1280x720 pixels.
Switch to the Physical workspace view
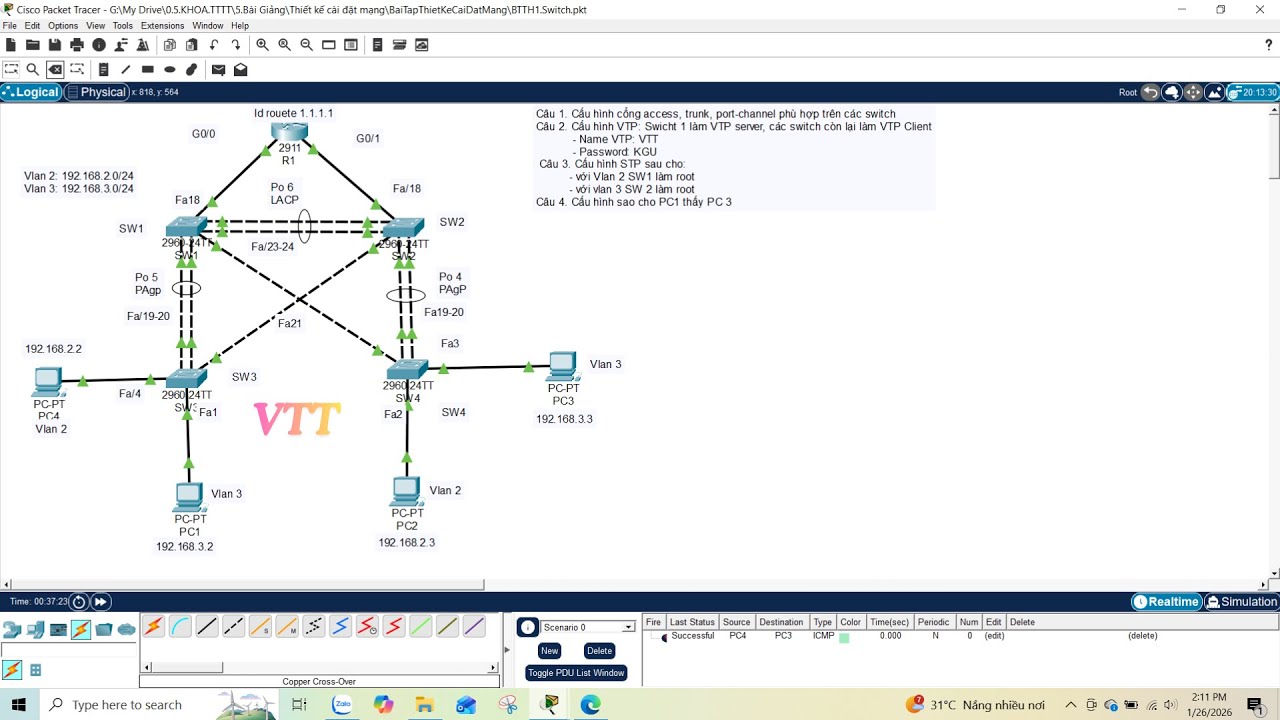tap(97, 92)
